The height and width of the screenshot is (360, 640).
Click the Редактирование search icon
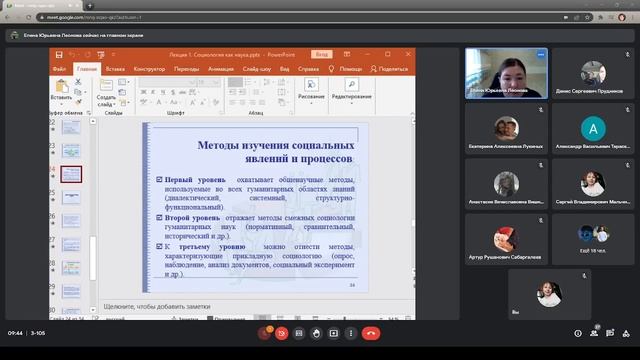coord(351,85)
